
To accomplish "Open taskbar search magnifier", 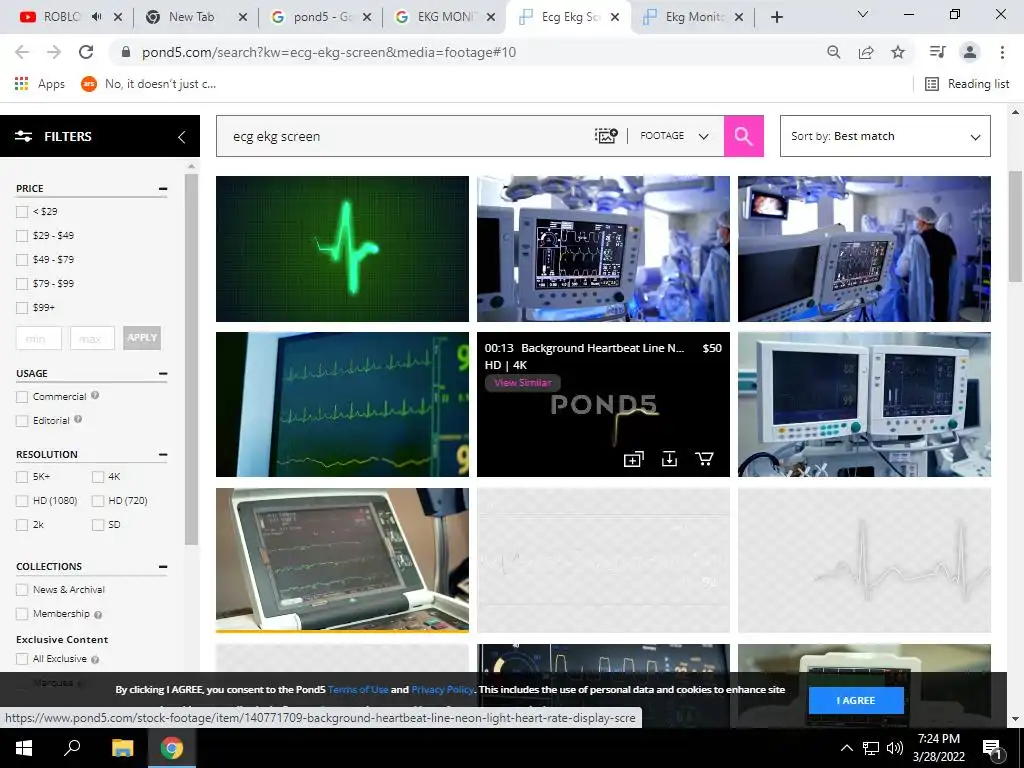I will coord(72,748).
